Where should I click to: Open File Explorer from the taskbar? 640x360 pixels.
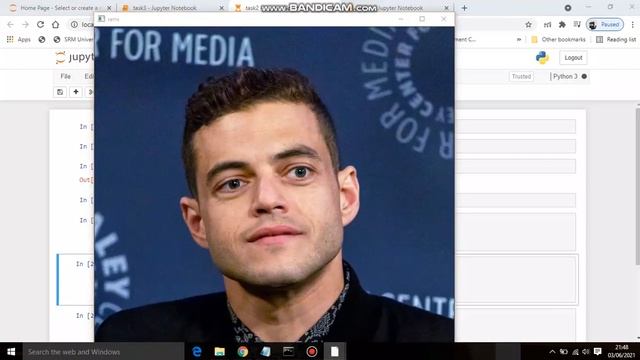coord(220,351)
